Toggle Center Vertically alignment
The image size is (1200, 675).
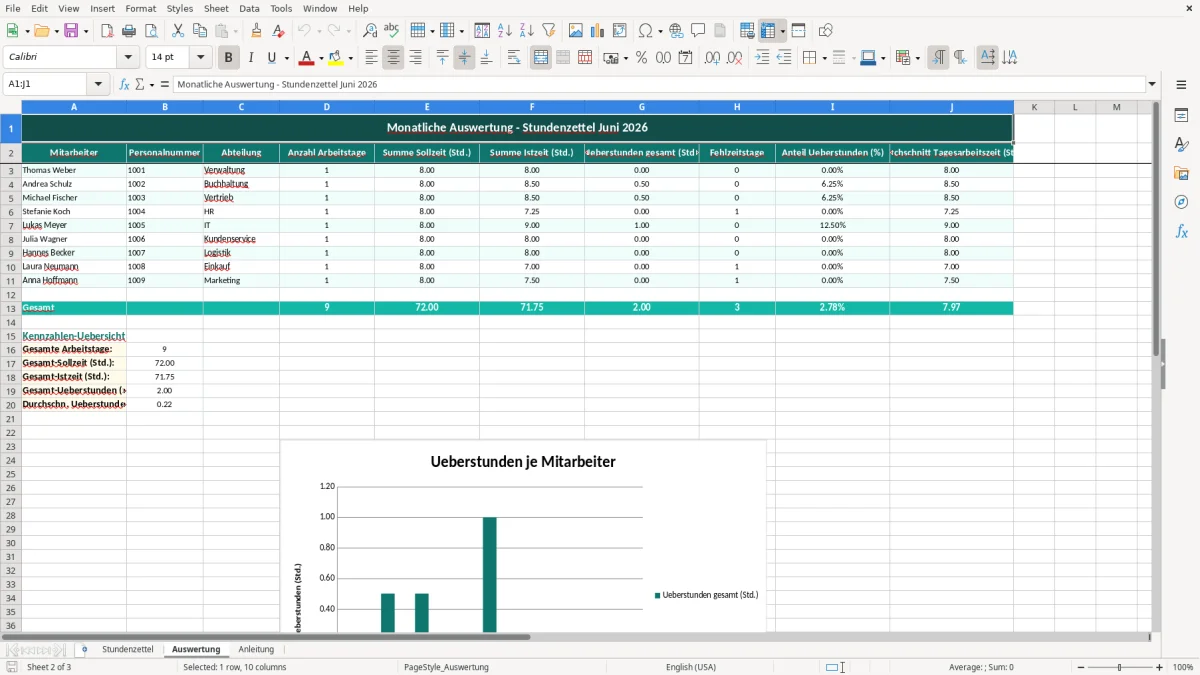[x=464, y=58]
